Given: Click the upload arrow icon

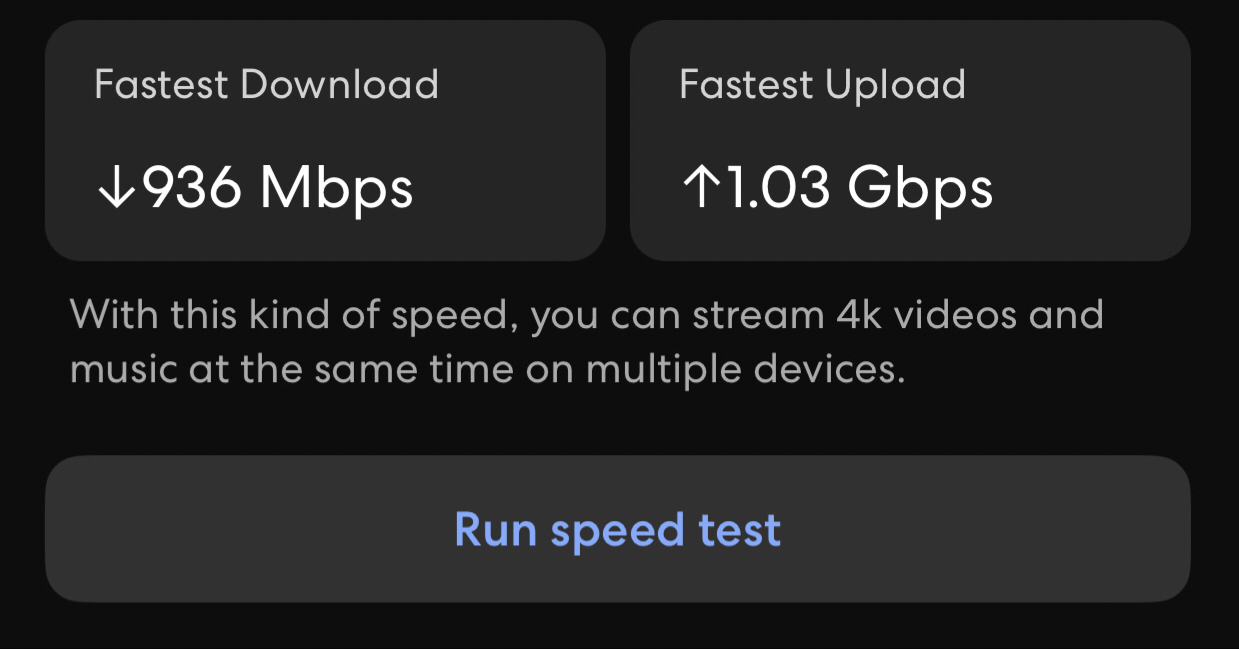Looking at the screenshot, I should [701, 187].
